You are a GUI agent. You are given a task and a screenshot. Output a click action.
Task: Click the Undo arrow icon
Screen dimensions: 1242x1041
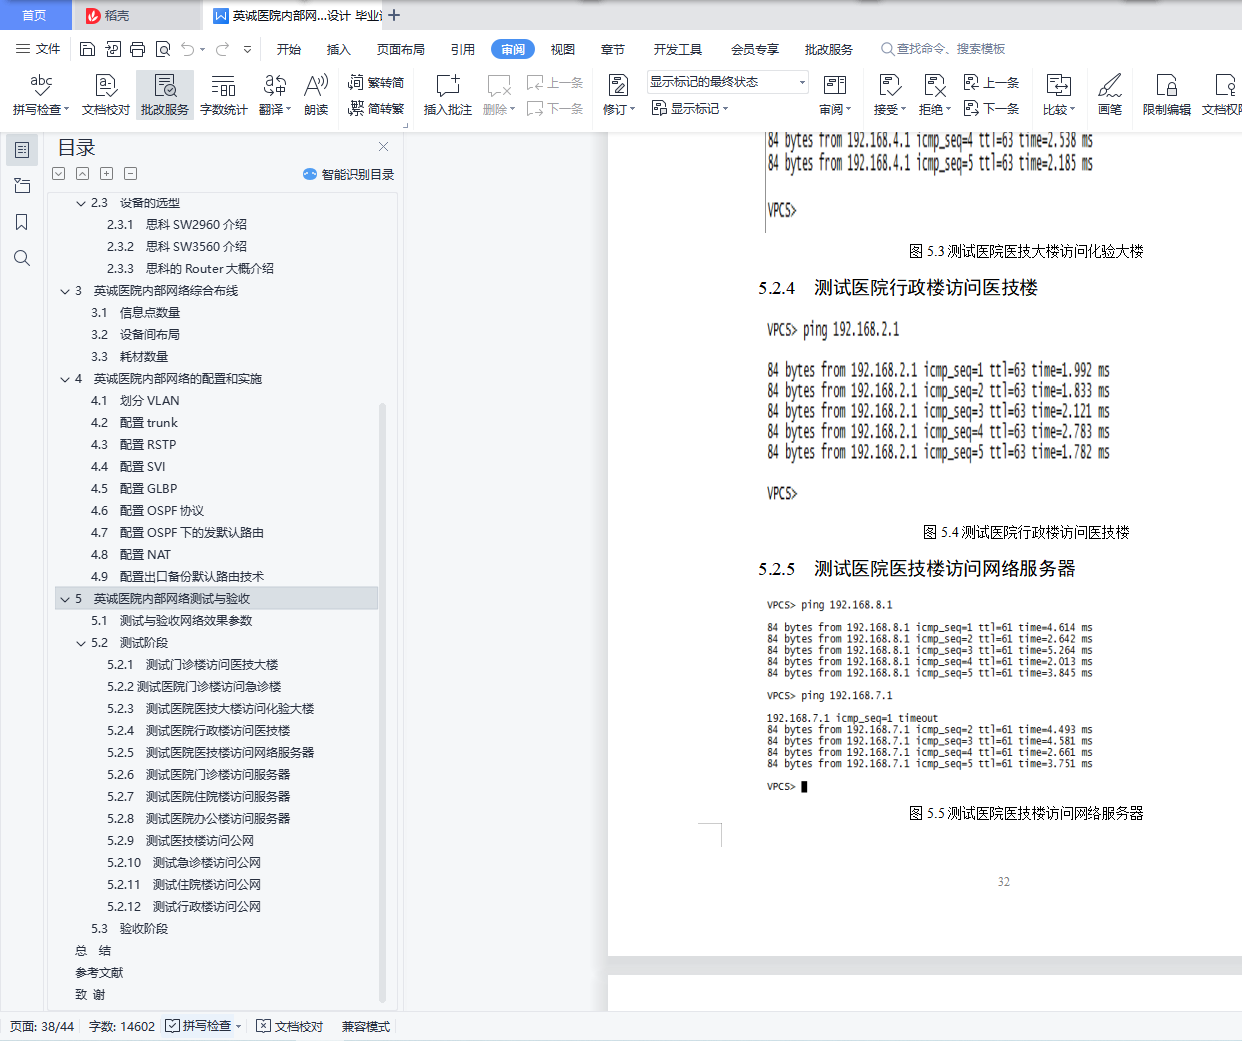click(188, 49)
